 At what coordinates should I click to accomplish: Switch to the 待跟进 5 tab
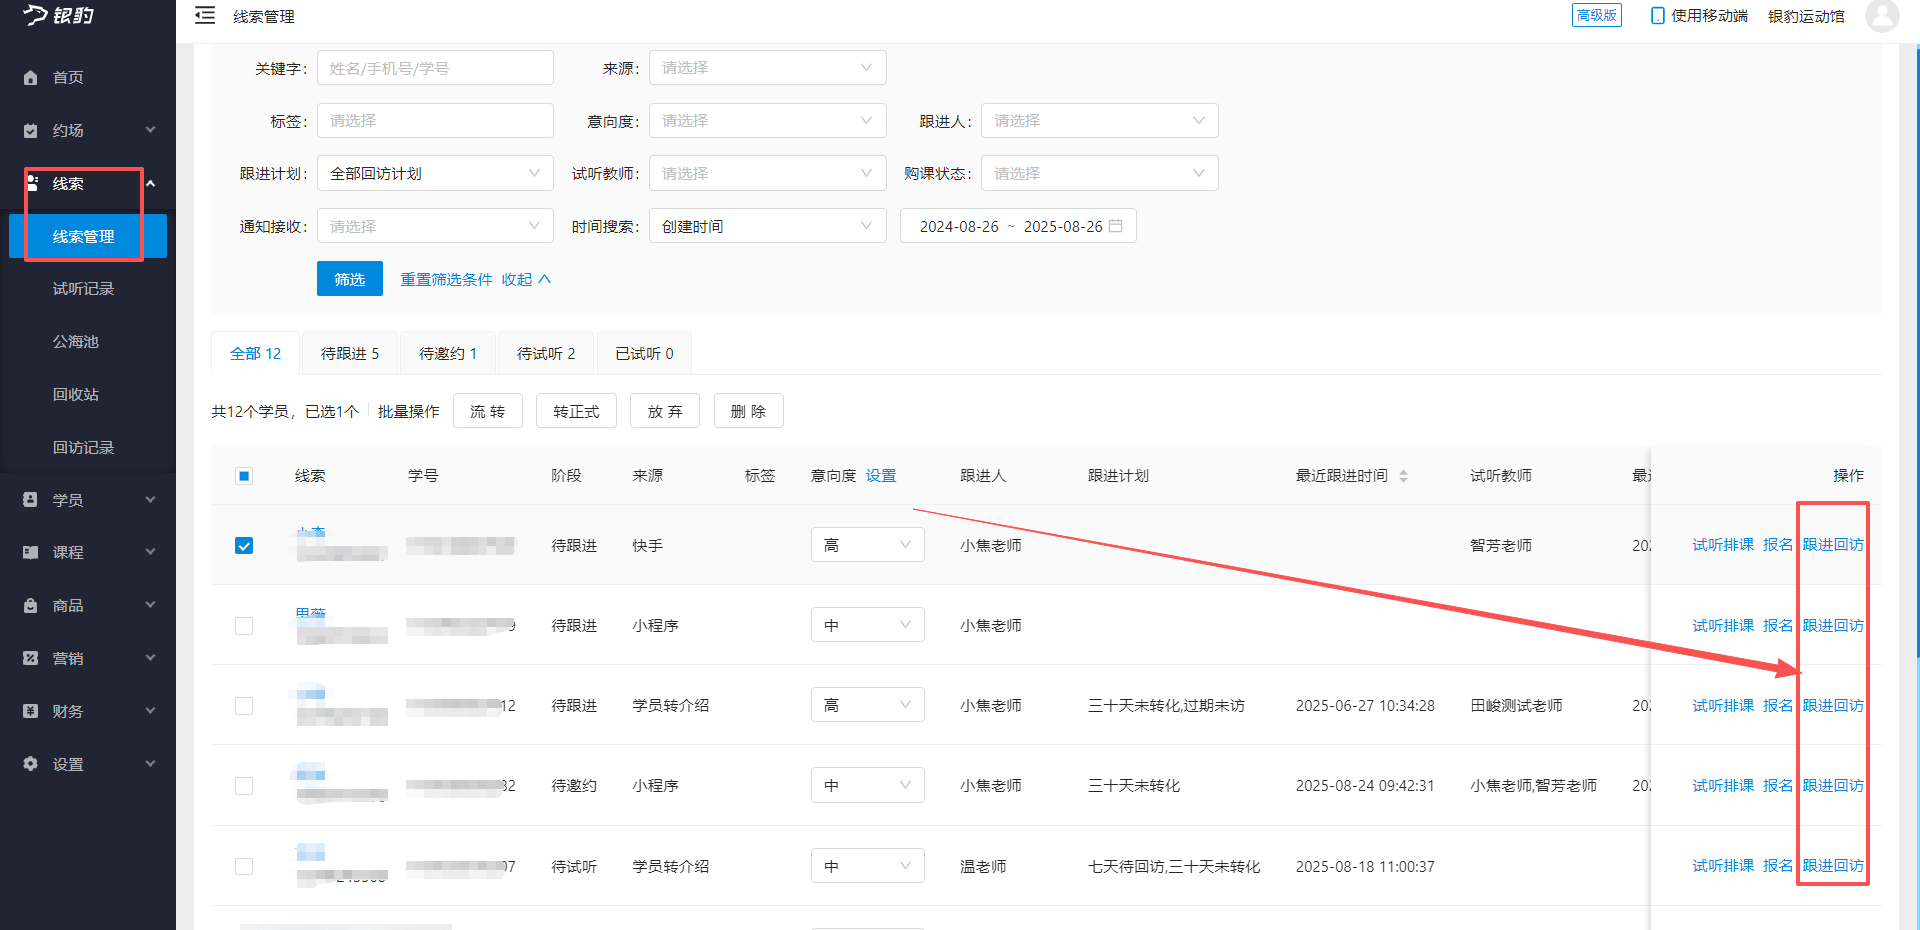click(x=348, y=352)
